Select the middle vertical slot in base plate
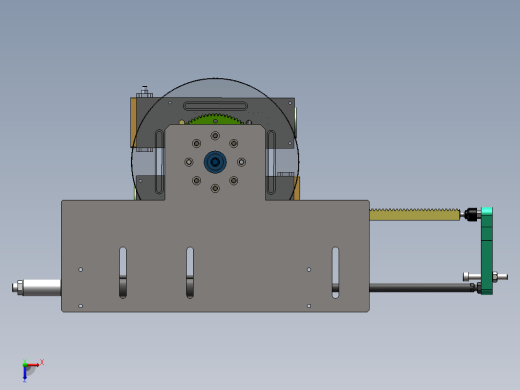Viewport: 520px width, 390px height. (x=190, y=272)
